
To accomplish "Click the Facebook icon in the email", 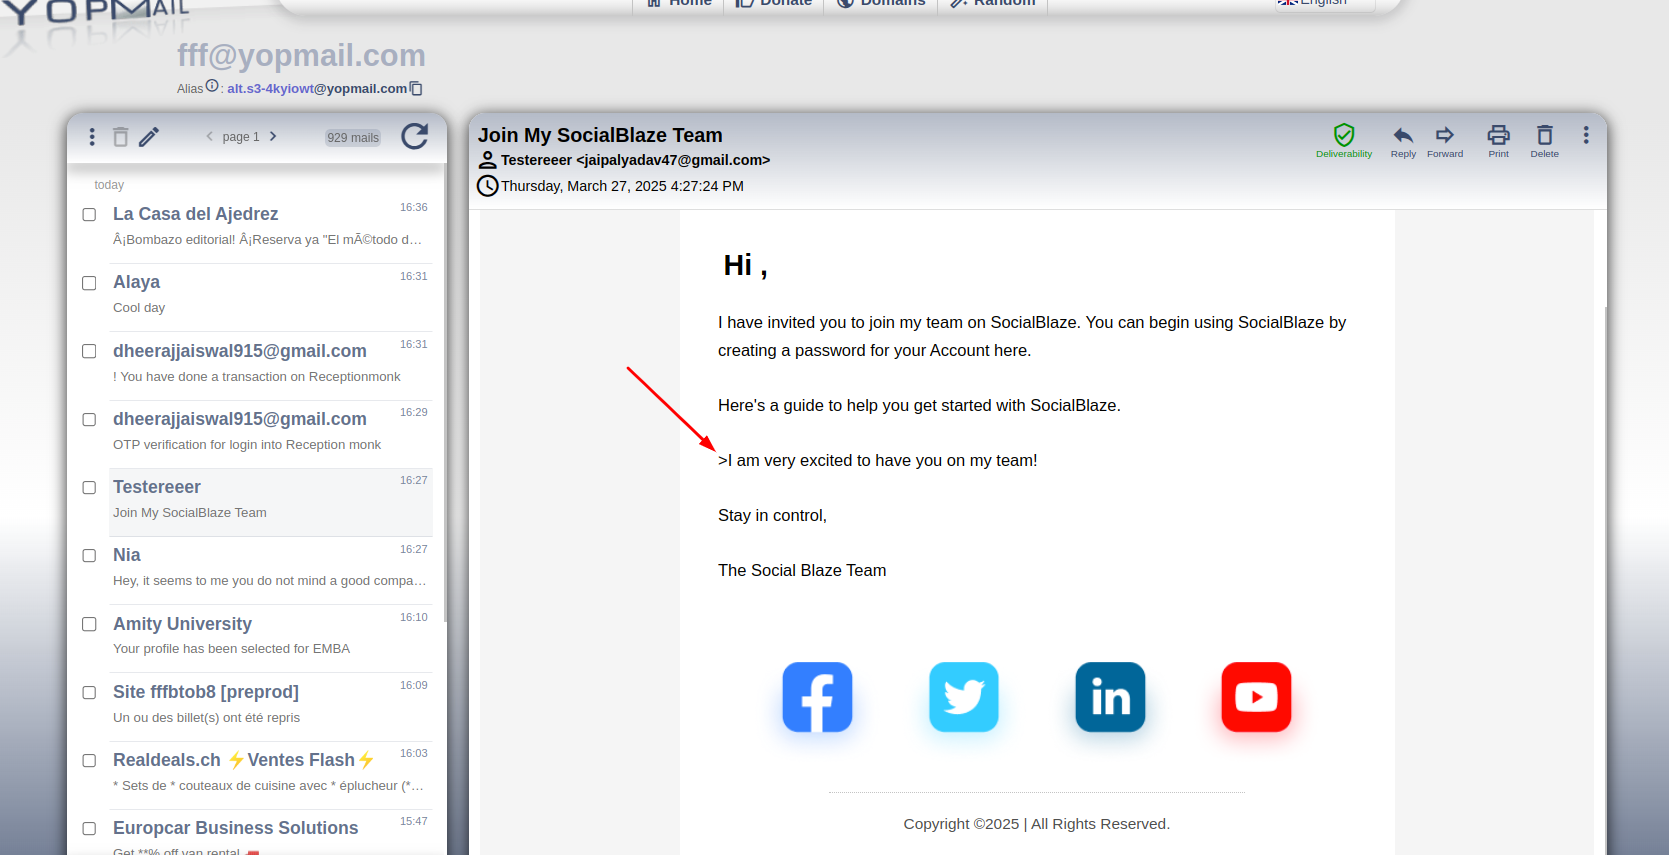I will 817,697.
